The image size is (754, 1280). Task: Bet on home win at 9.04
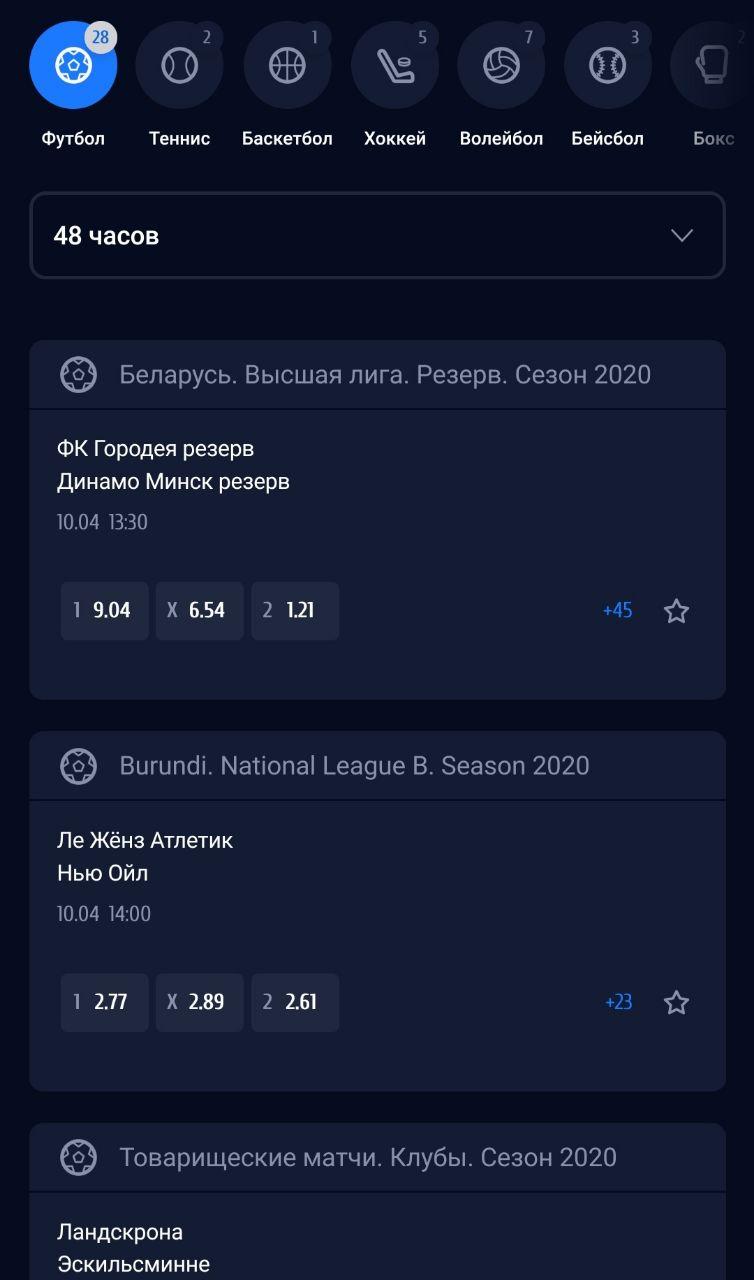(x=104, y=611)
